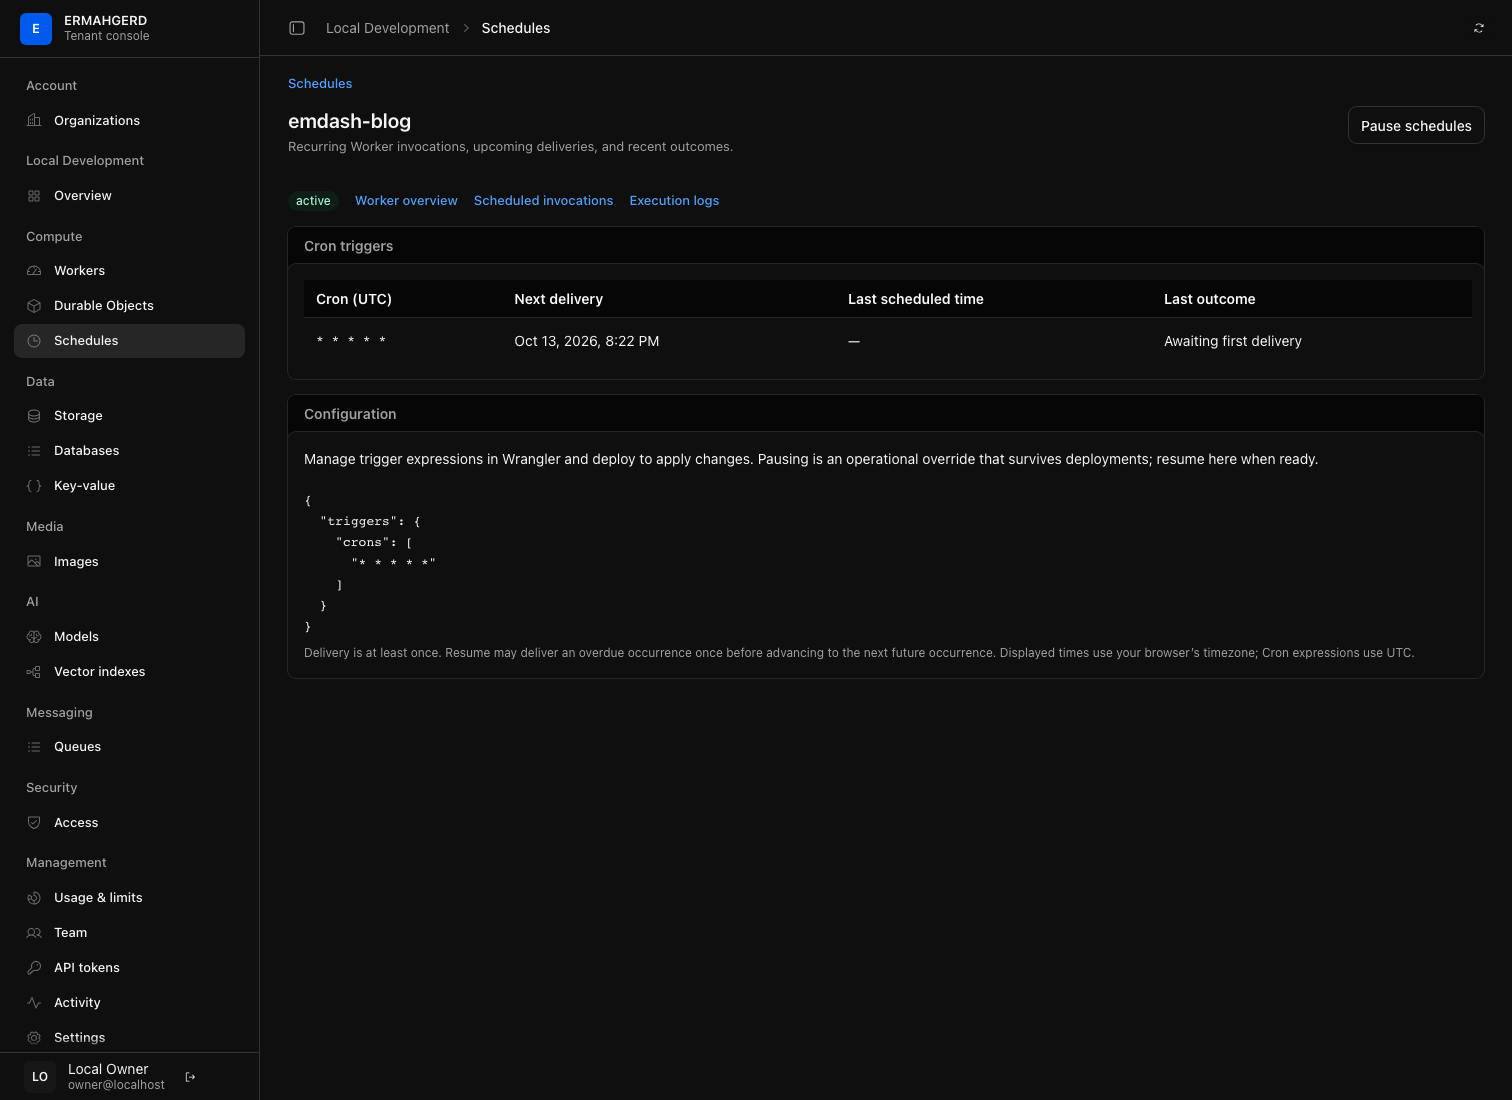The width and height of the screenshot is (1512, 1100).
Task: Click the Workers gauge icon
Action: click(34, 271)
